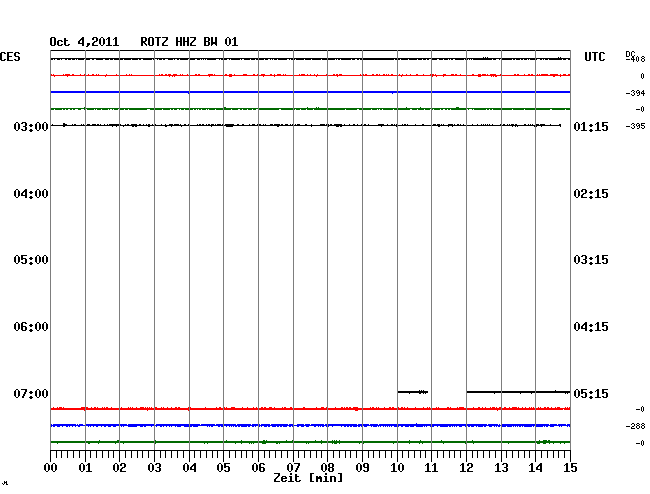Click the '00' minute tick label
The width and height of the screenshot is (650, 494).
point(51,468)
